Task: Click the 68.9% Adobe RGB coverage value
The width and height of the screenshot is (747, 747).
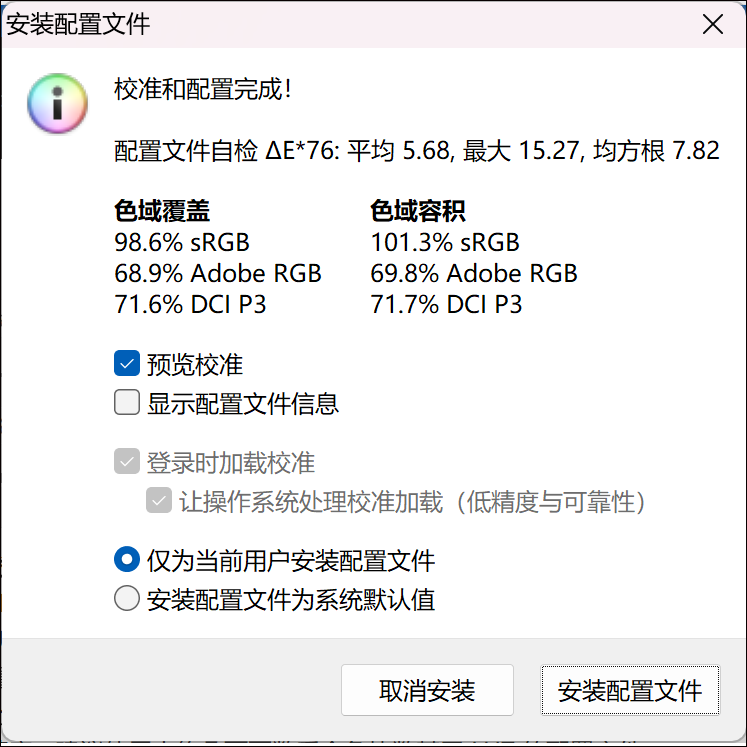Action: coord(219,273)
